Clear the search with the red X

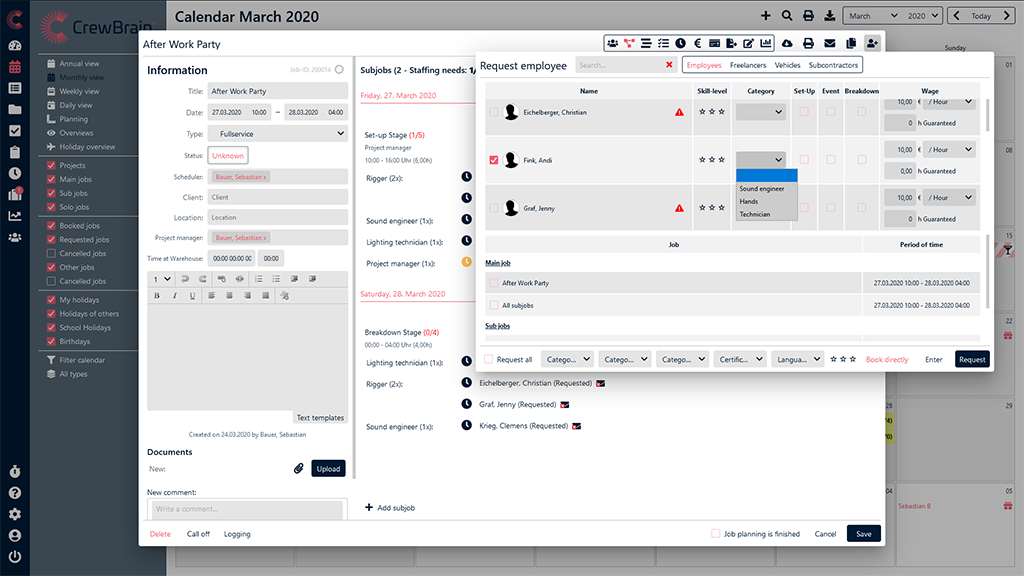669,65
